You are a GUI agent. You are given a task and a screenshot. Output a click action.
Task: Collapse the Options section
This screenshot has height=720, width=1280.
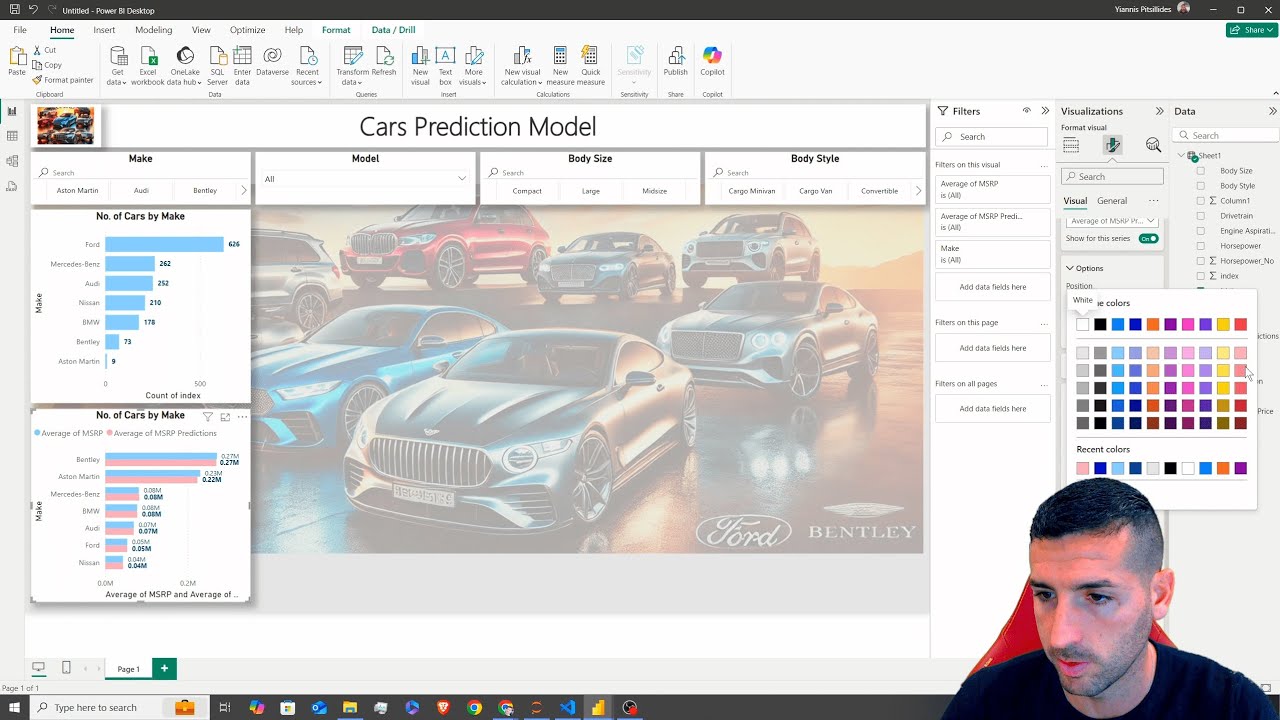click(1069, 268)
